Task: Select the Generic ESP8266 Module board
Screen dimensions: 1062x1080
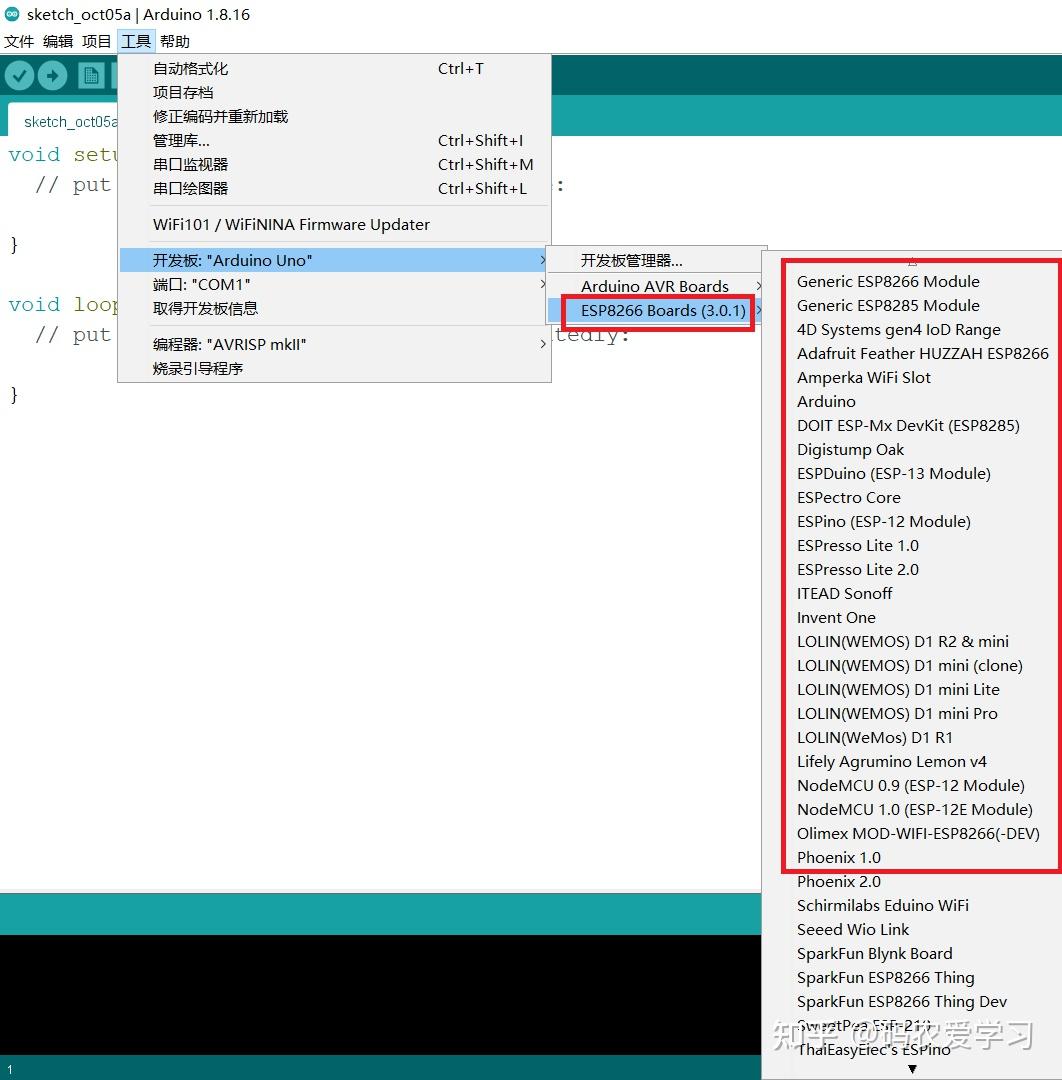Action: point(888,281)
